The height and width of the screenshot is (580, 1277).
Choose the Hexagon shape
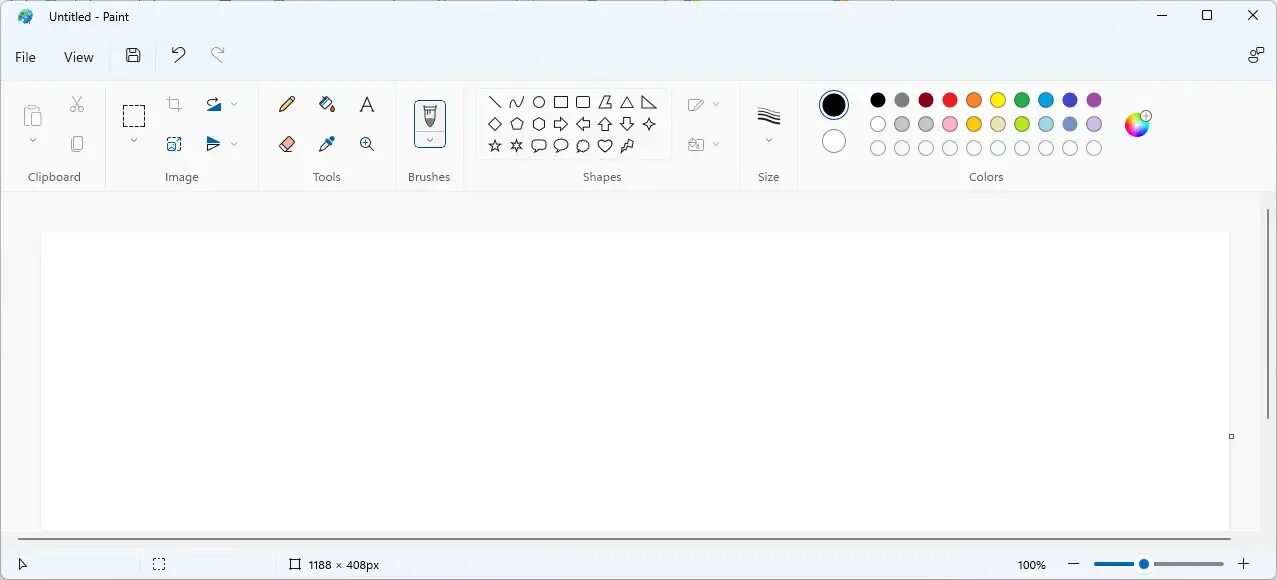click(x=539, y=124)
